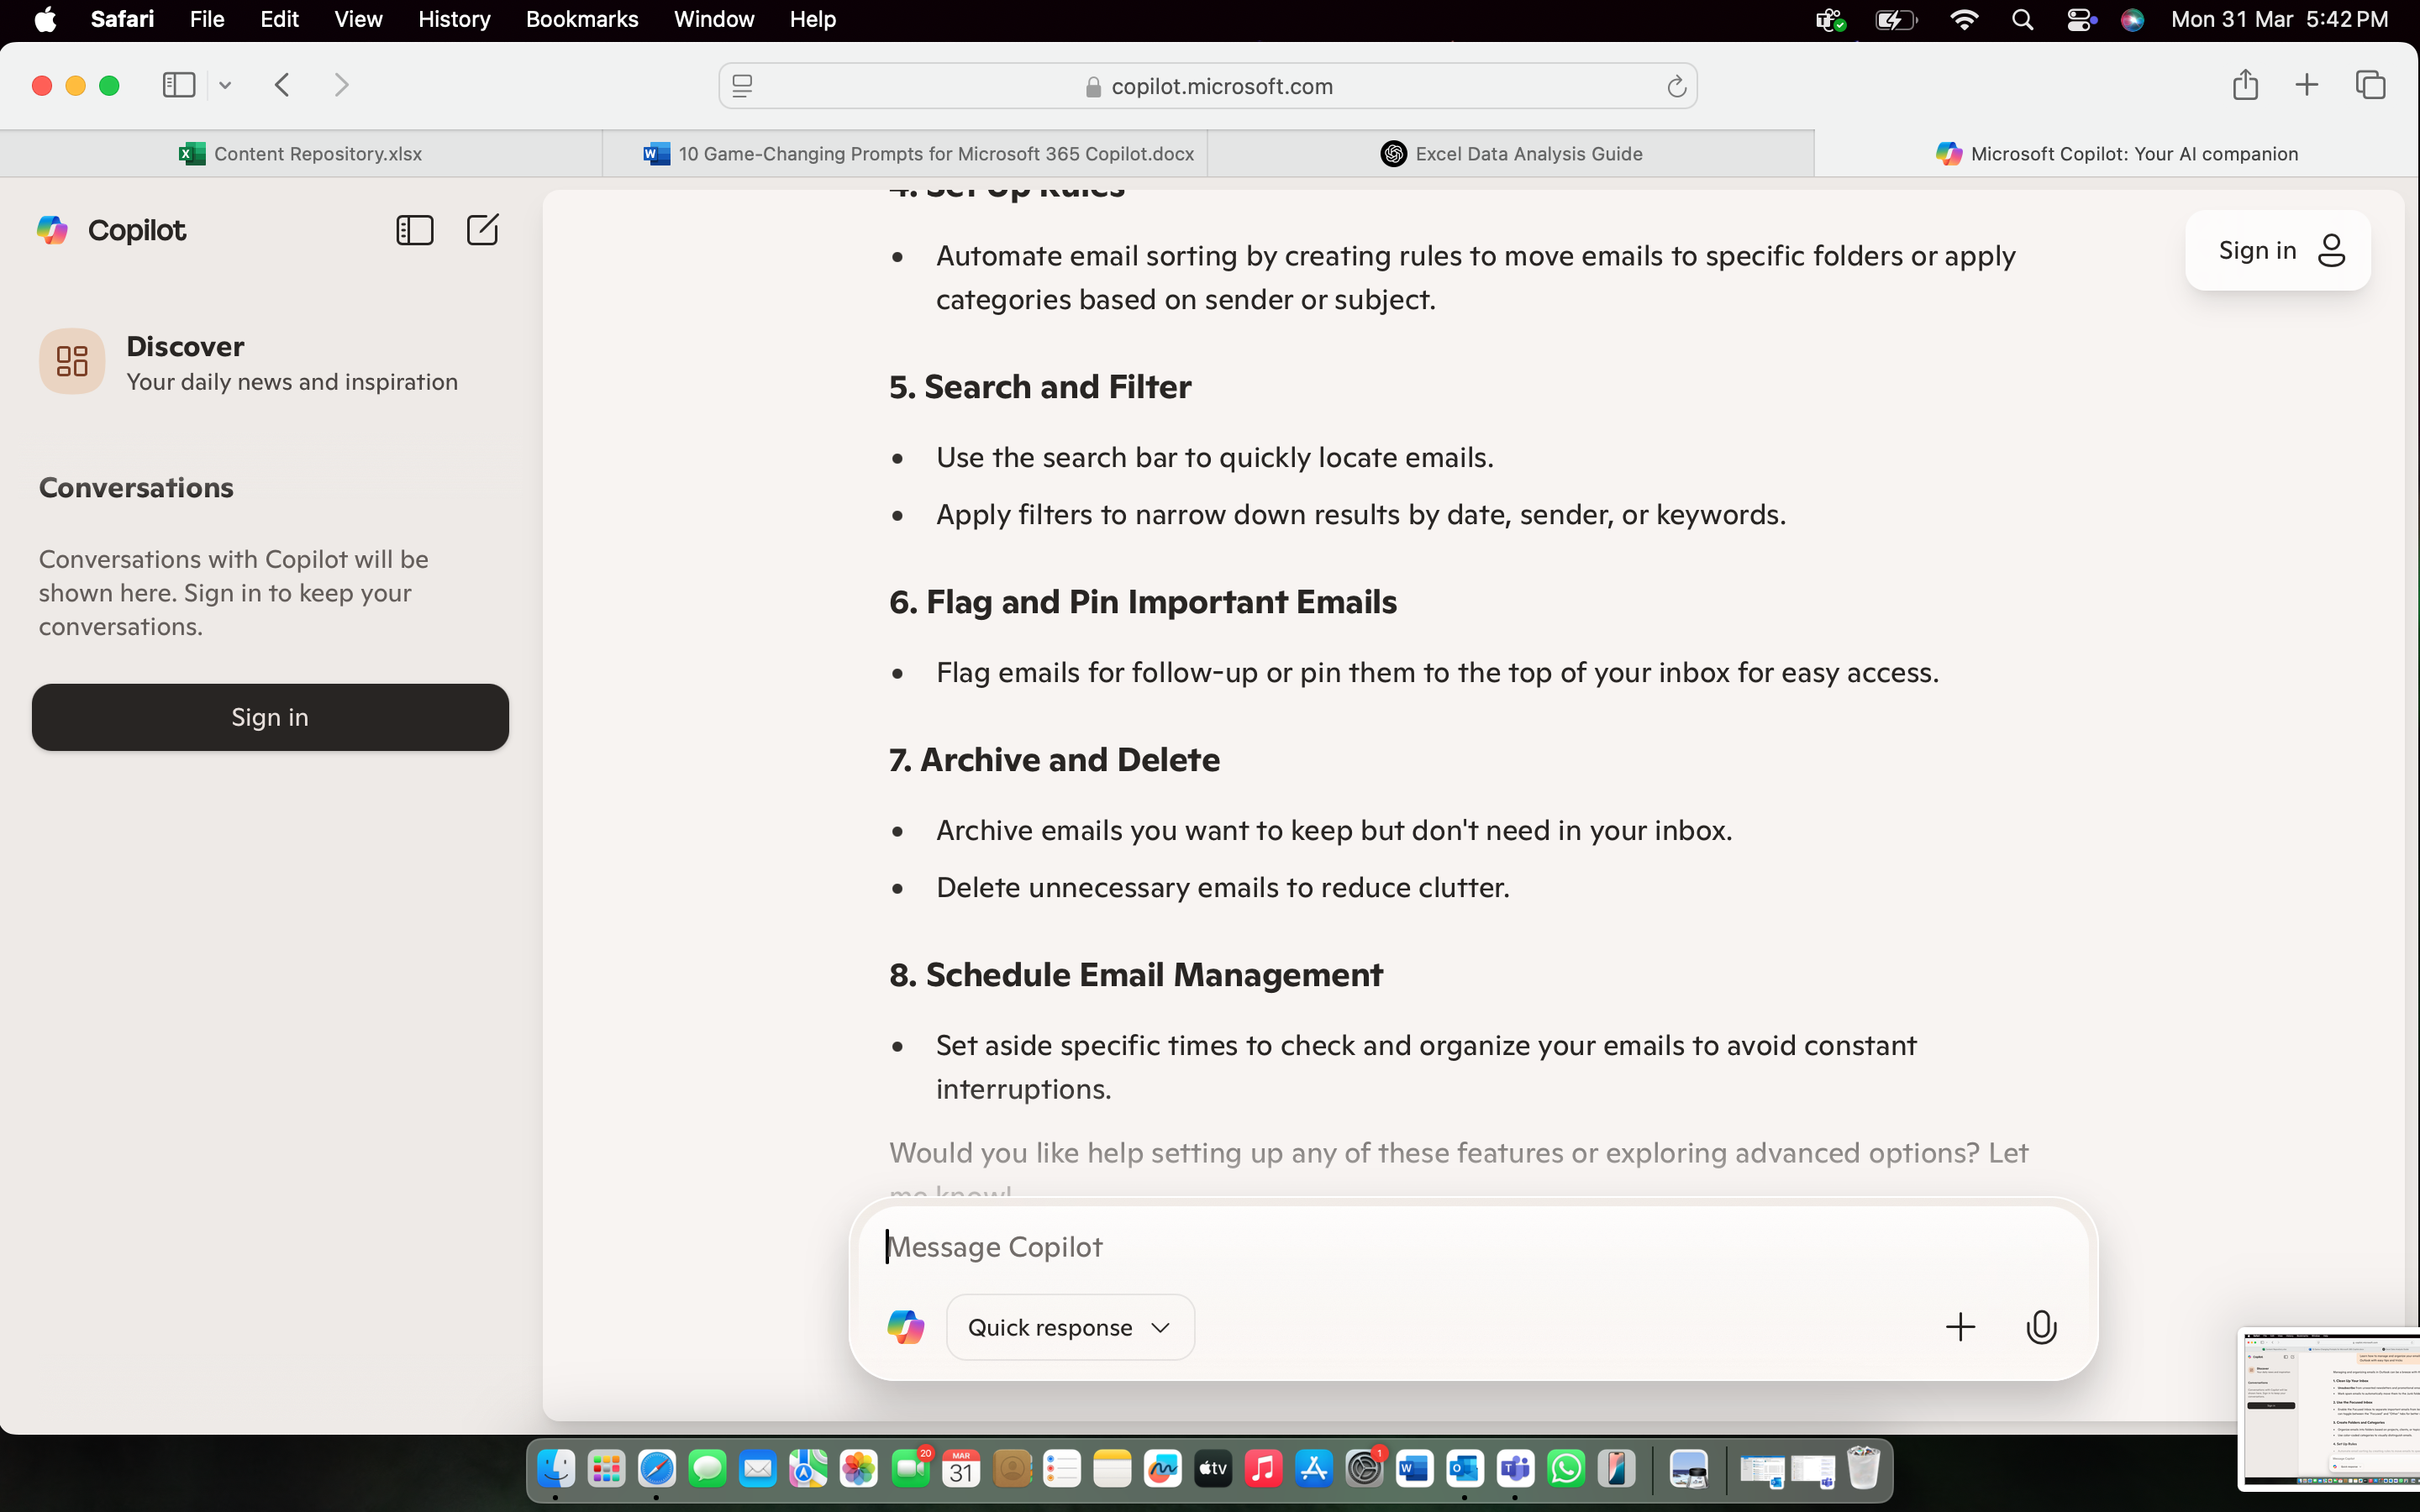The image size is (2420, 1512).
Task: Click the dark Sign in button in the sidebar
Action: [x=270, y=717]
